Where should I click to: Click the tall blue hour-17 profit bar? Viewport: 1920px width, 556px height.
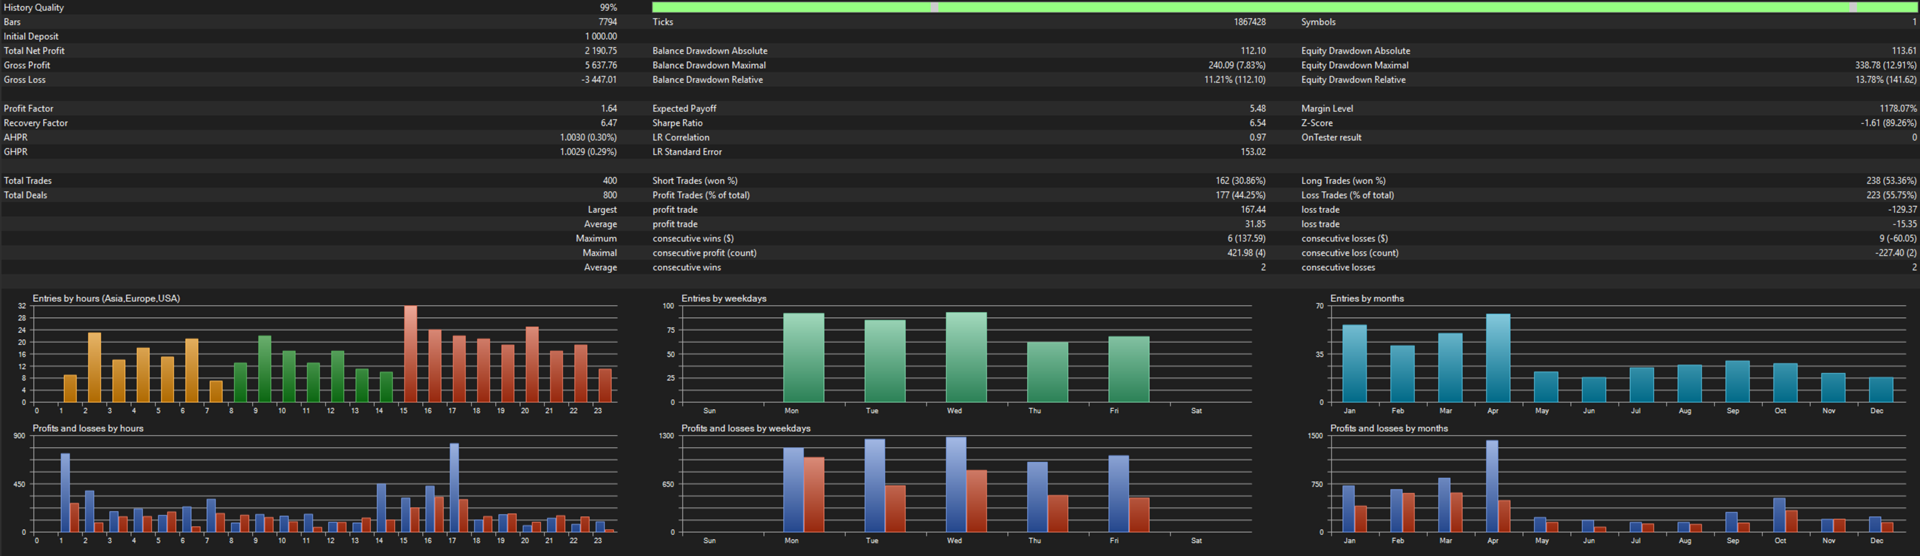coord(454,488)
